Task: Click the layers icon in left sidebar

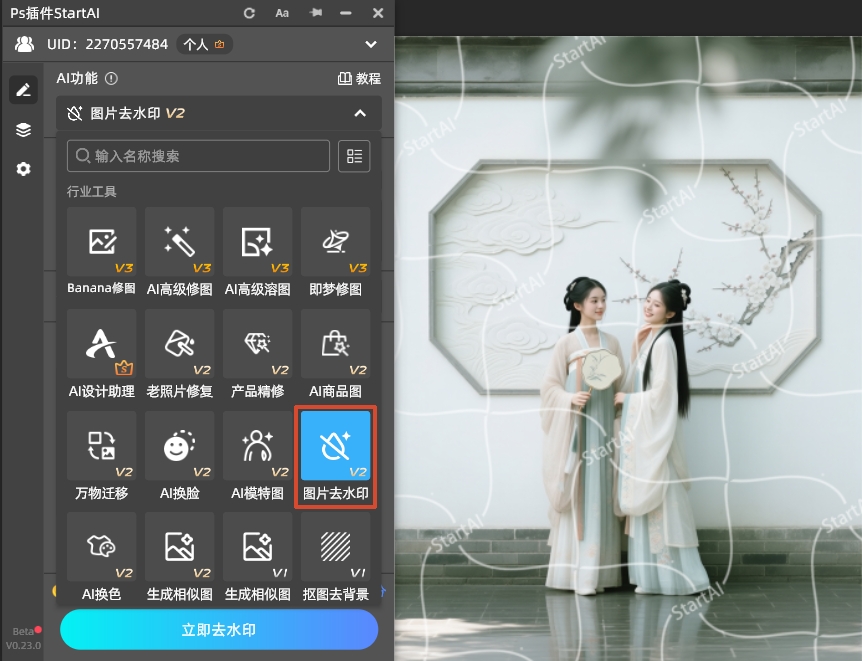Action: [x=23, y=130]
